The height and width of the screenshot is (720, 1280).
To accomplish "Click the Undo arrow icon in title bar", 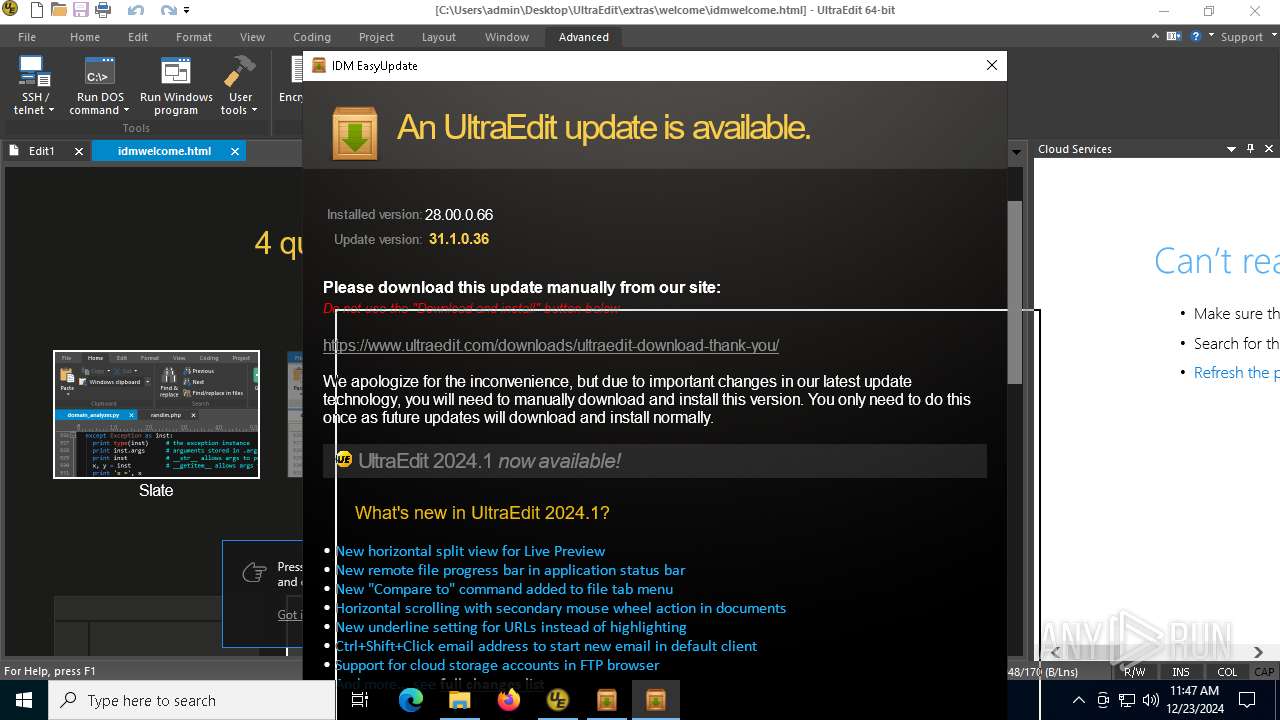I will click(135, 11).
